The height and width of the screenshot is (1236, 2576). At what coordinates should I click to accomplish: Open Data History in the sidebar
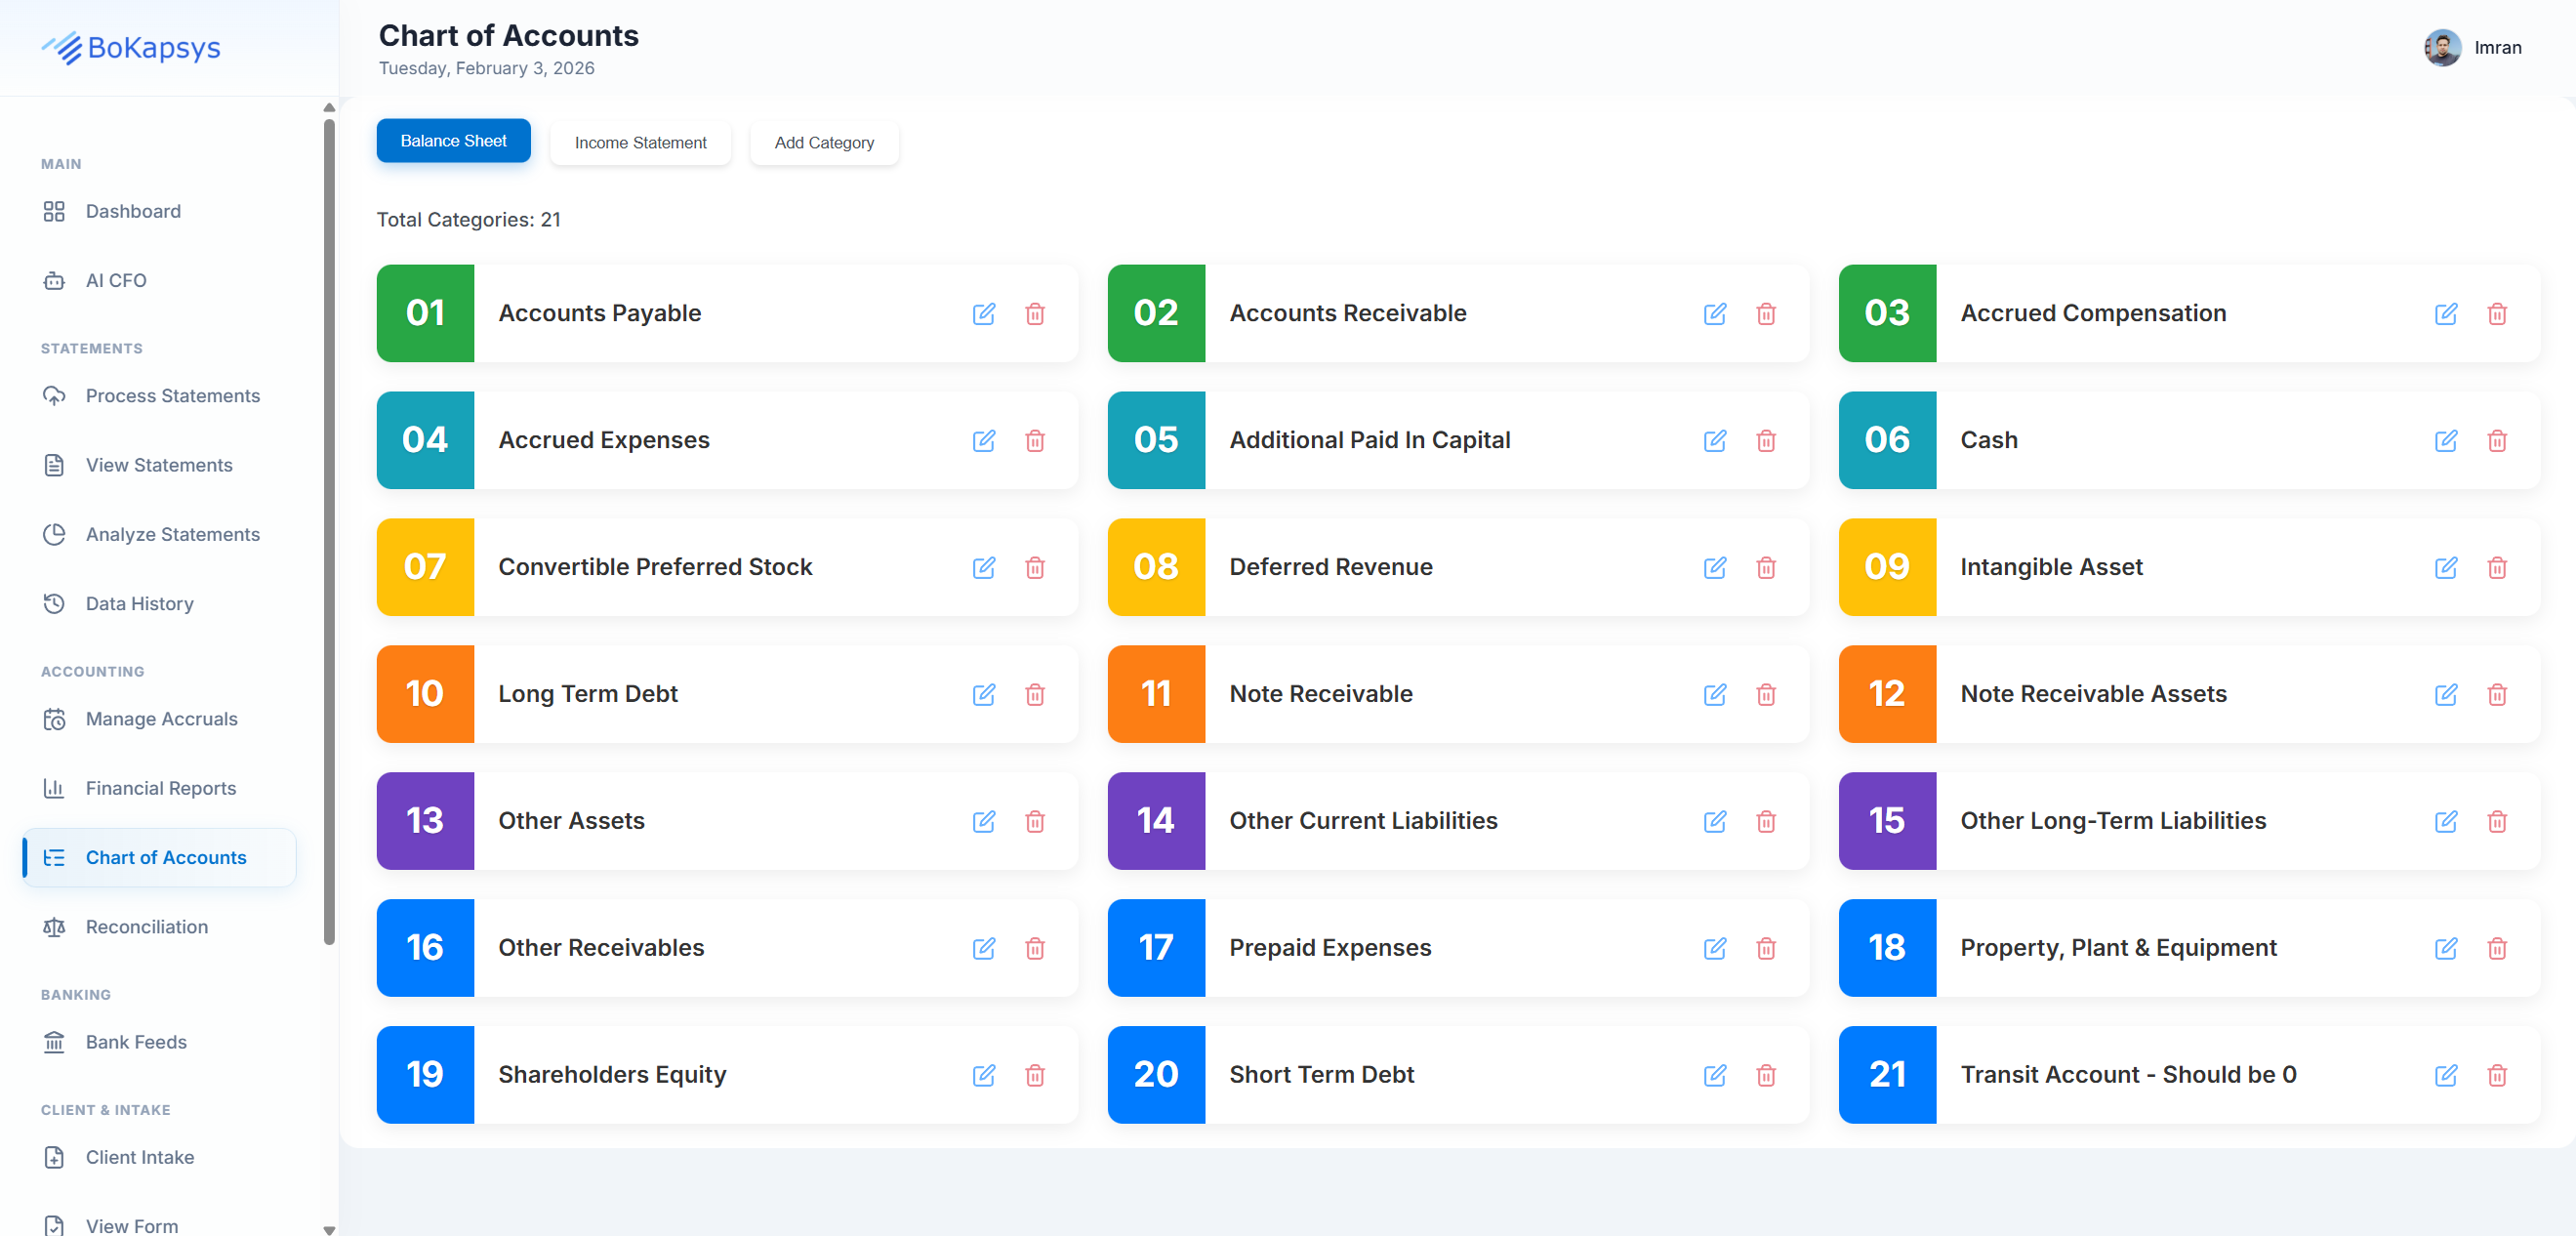coord(138,603)
